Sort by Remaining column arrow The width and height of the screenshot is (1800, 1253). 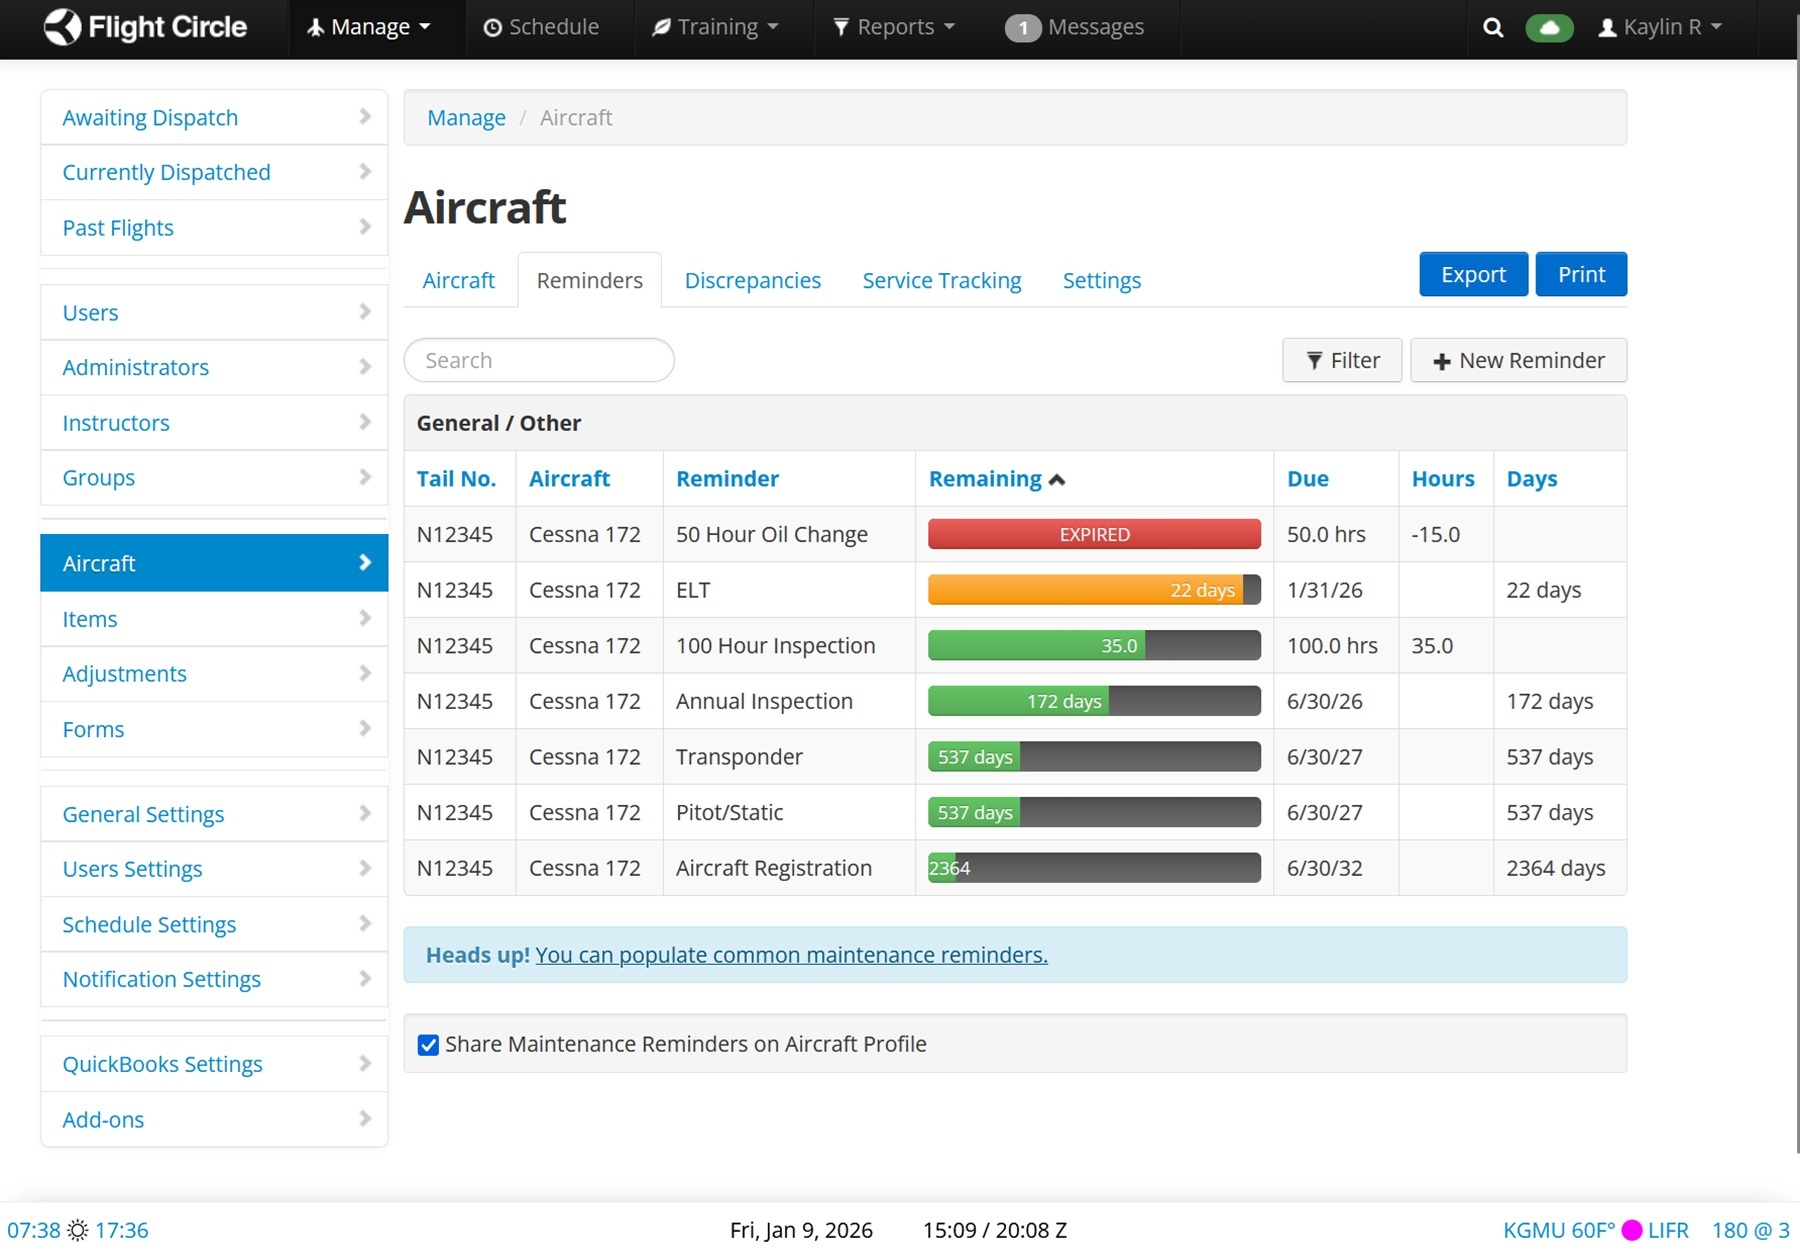coord(1057,480)
